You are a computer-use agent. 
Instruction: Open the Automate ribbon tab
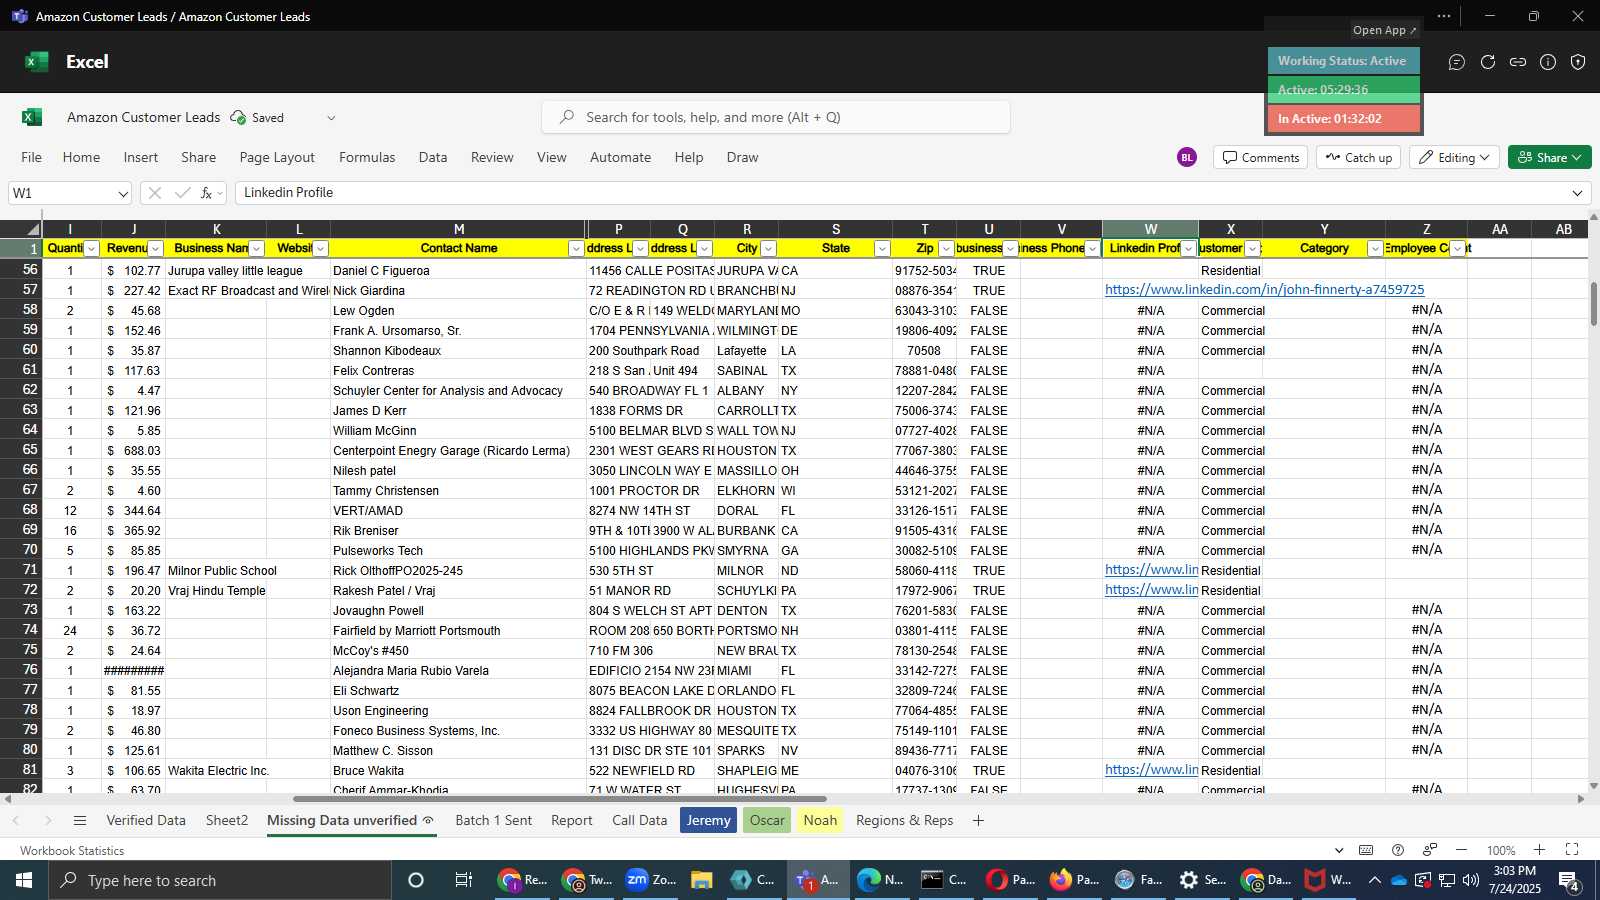tap(620, 158)
